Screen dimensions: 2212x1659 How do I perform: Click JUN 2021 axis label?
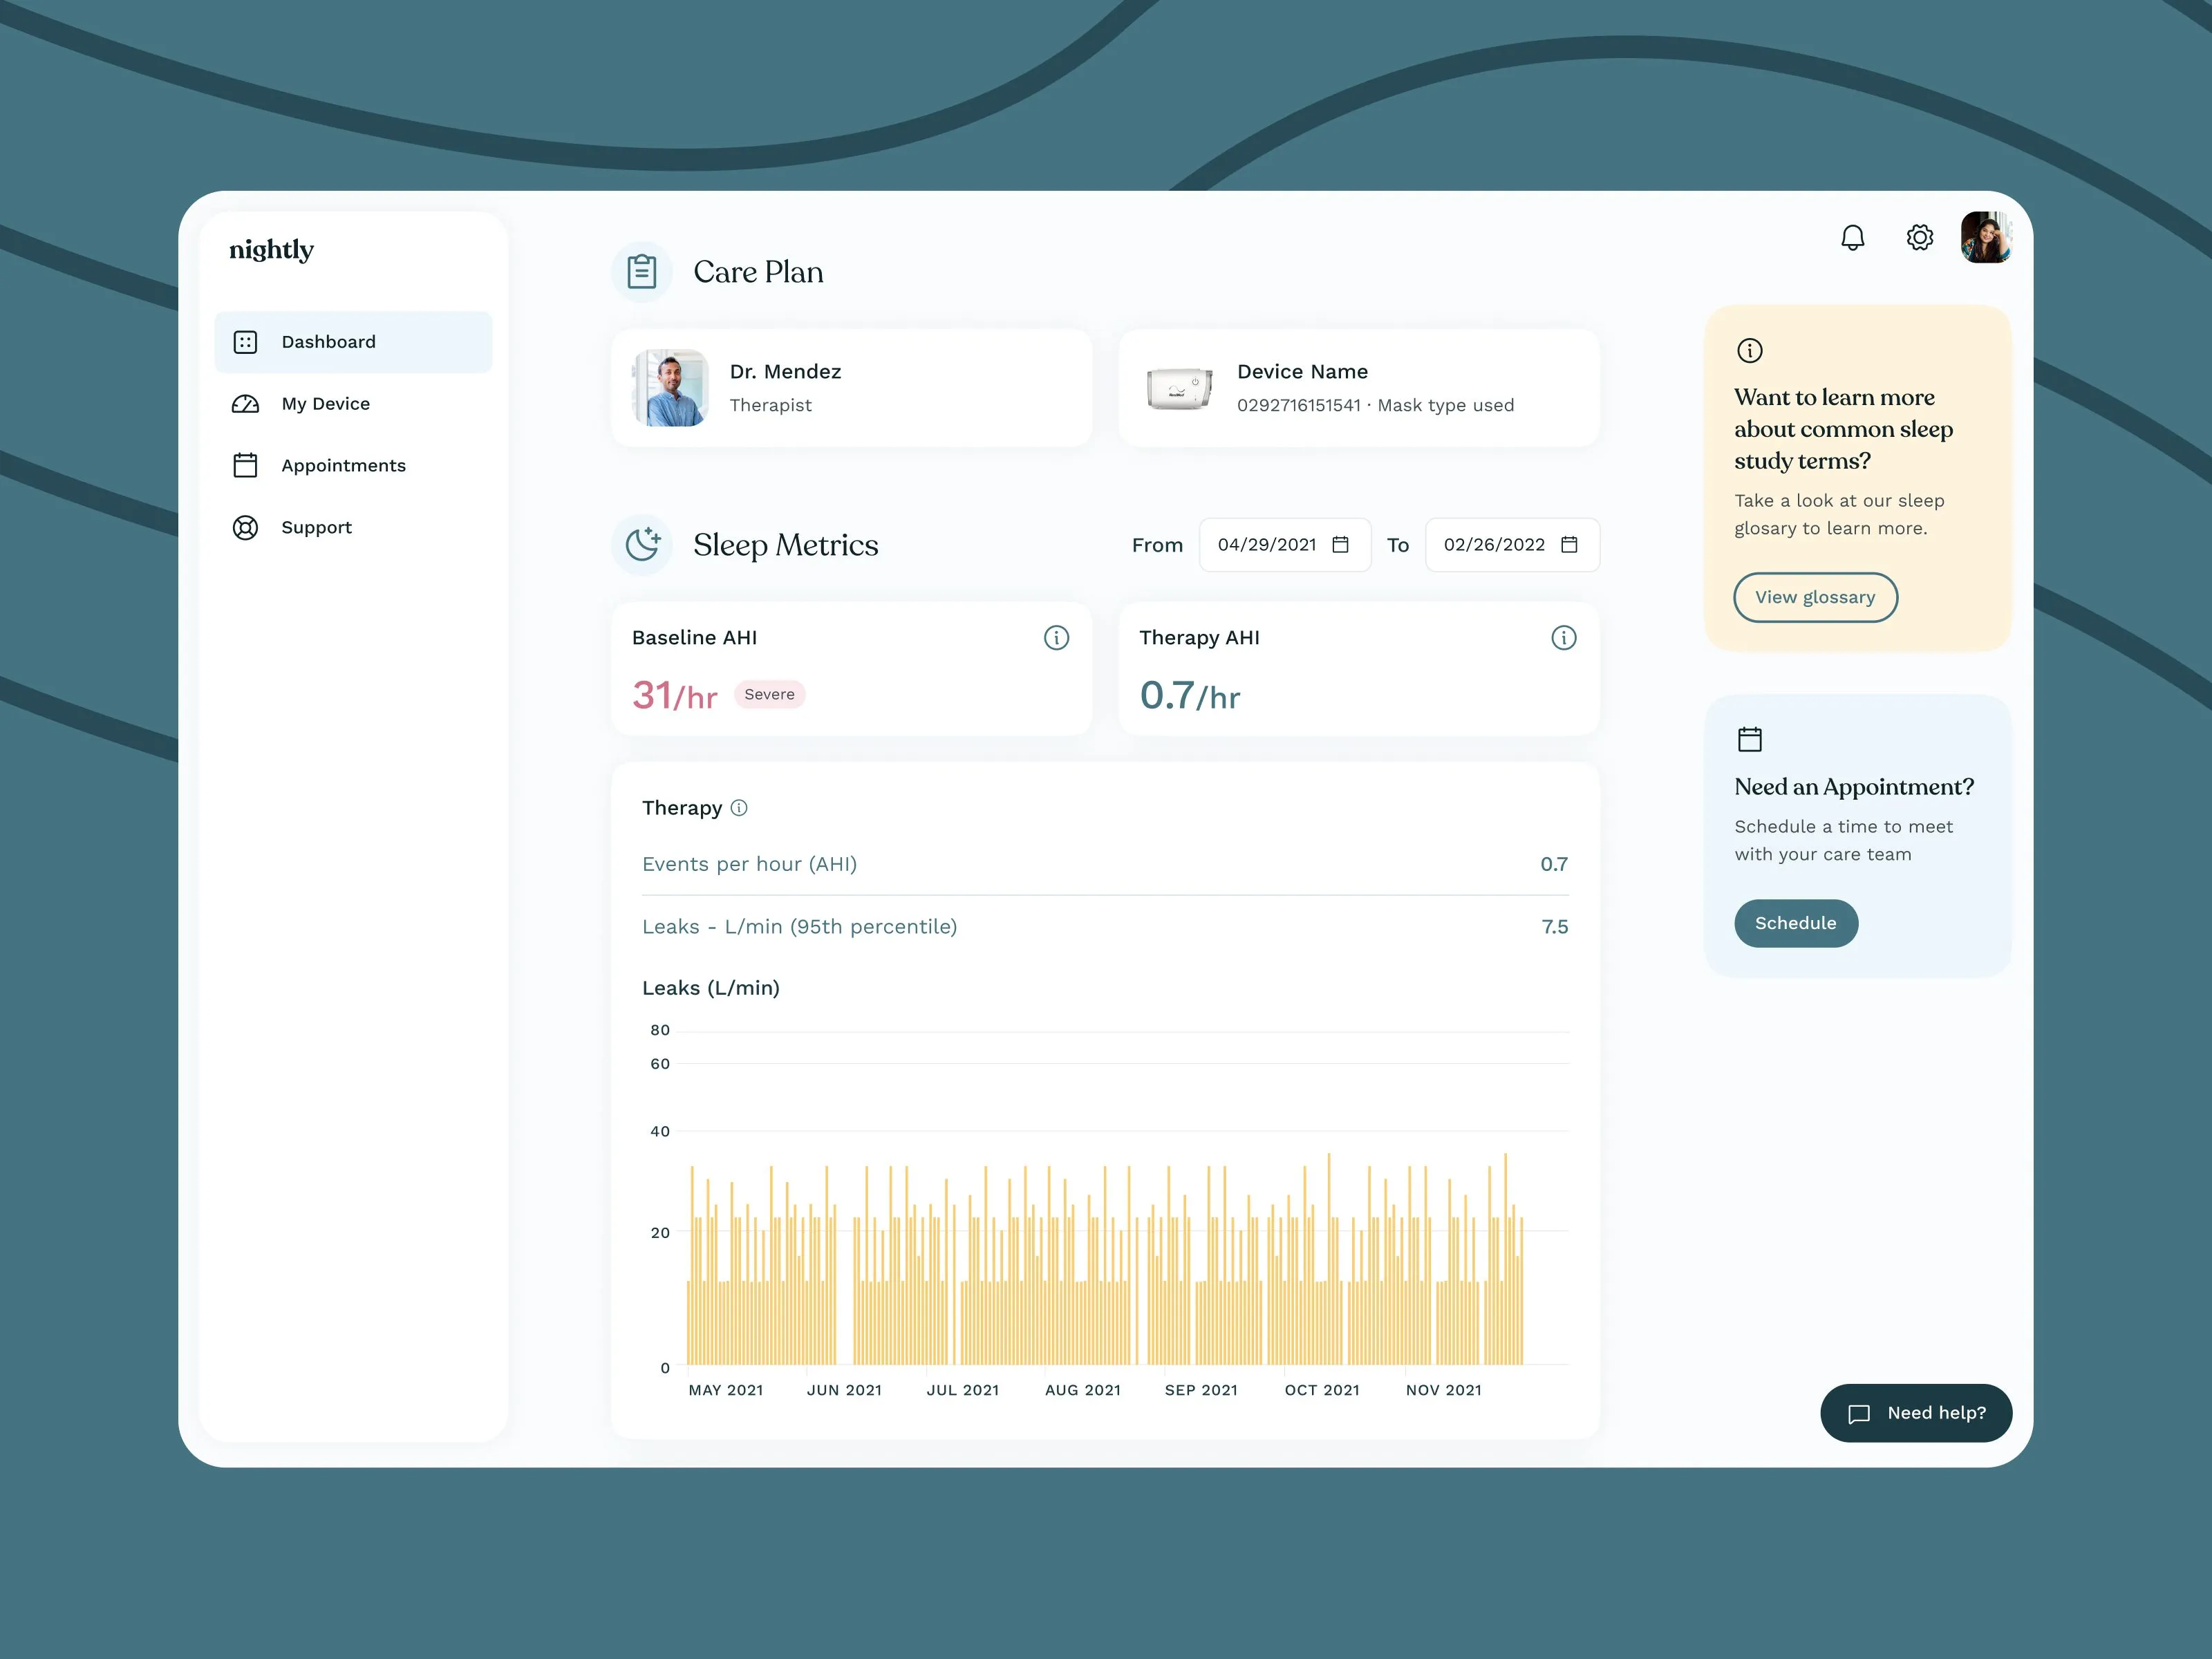[x=844, y=1390]
